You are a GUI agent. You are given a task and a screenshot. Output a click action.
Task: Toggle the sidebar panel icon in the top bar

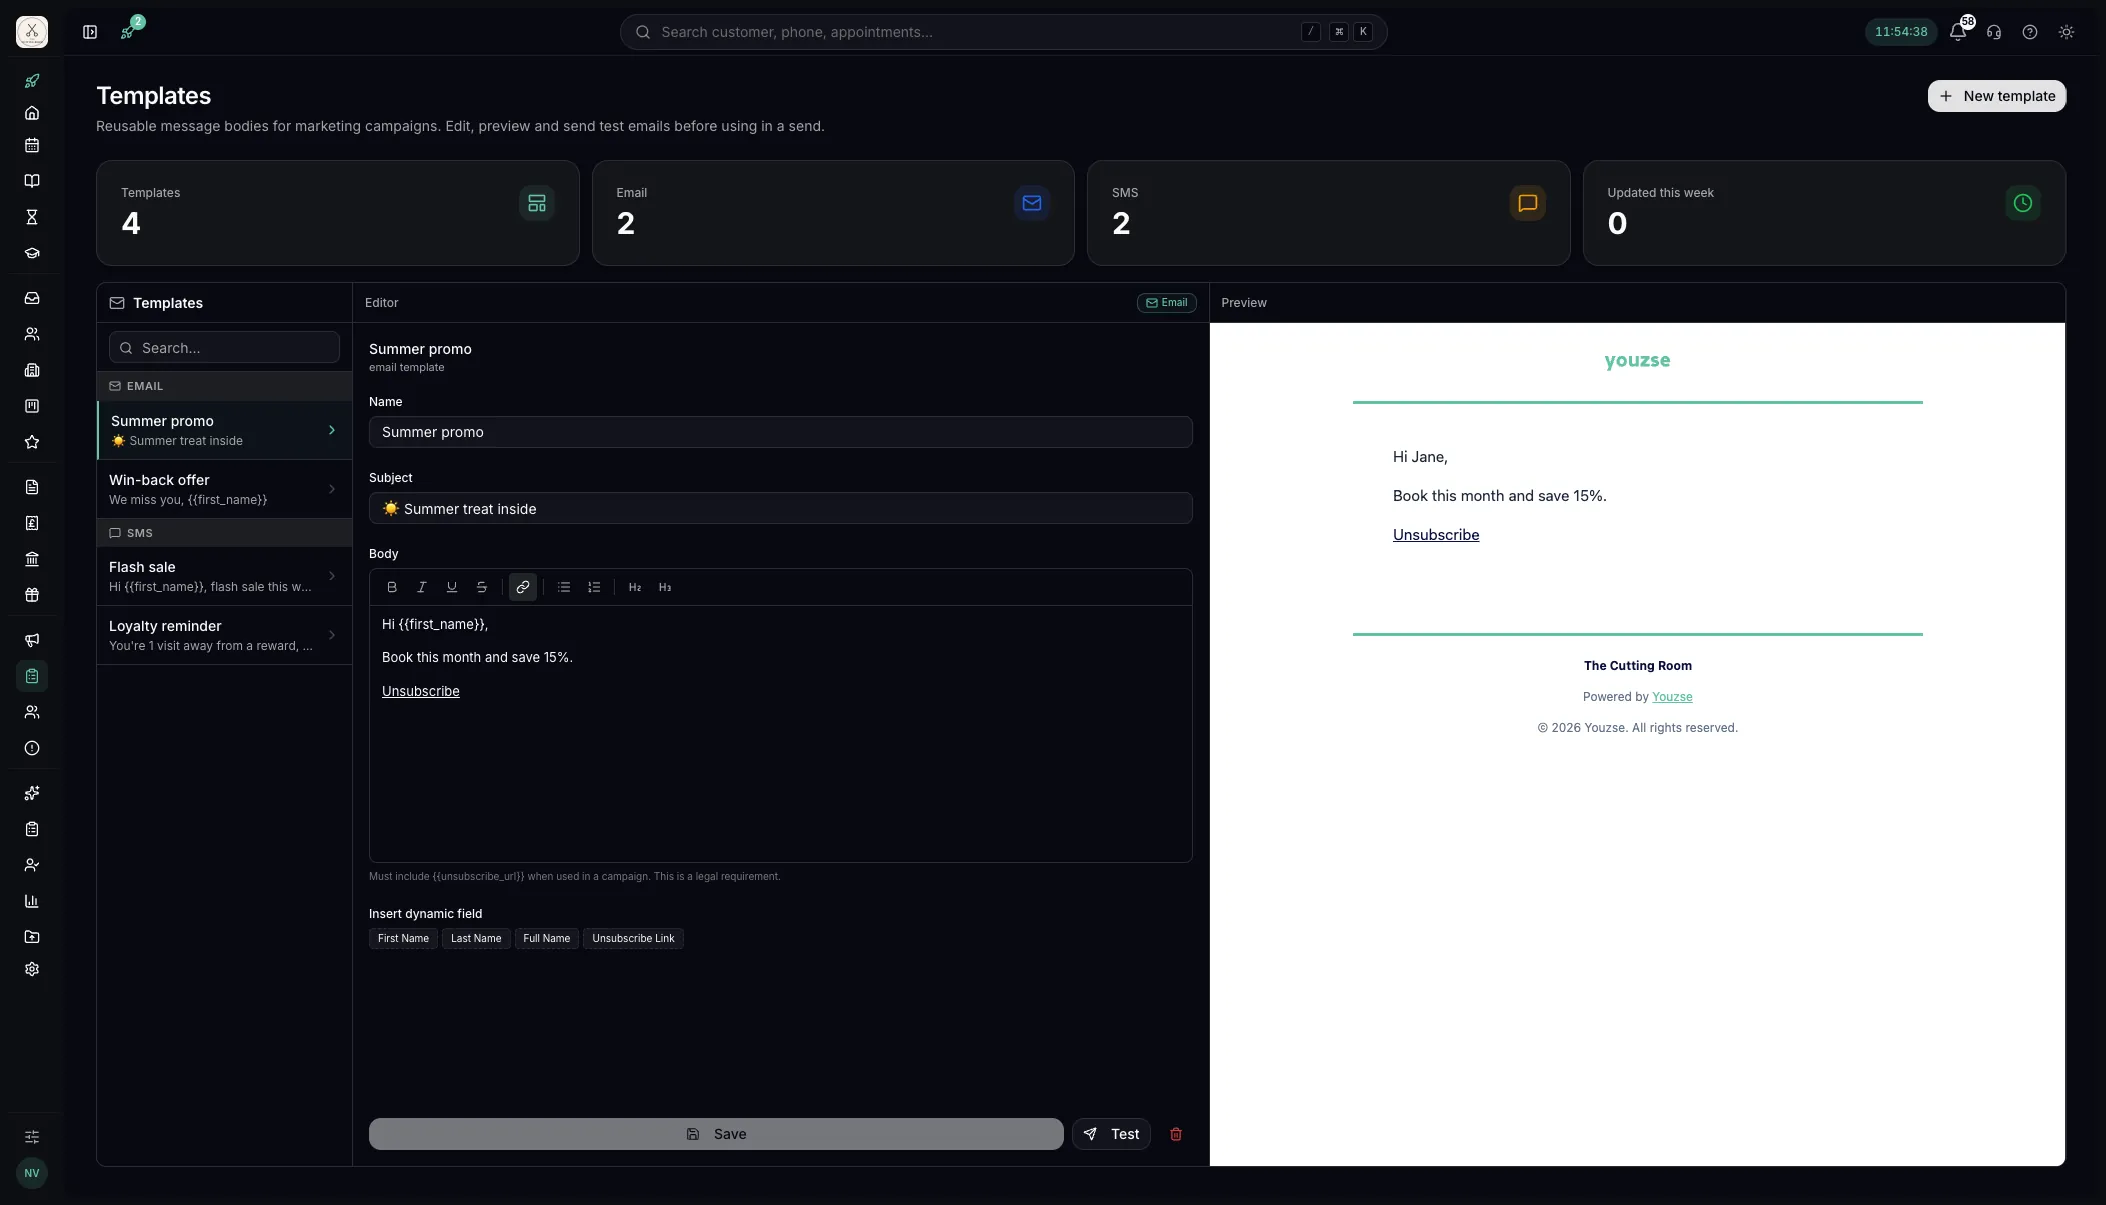point(90,32)
